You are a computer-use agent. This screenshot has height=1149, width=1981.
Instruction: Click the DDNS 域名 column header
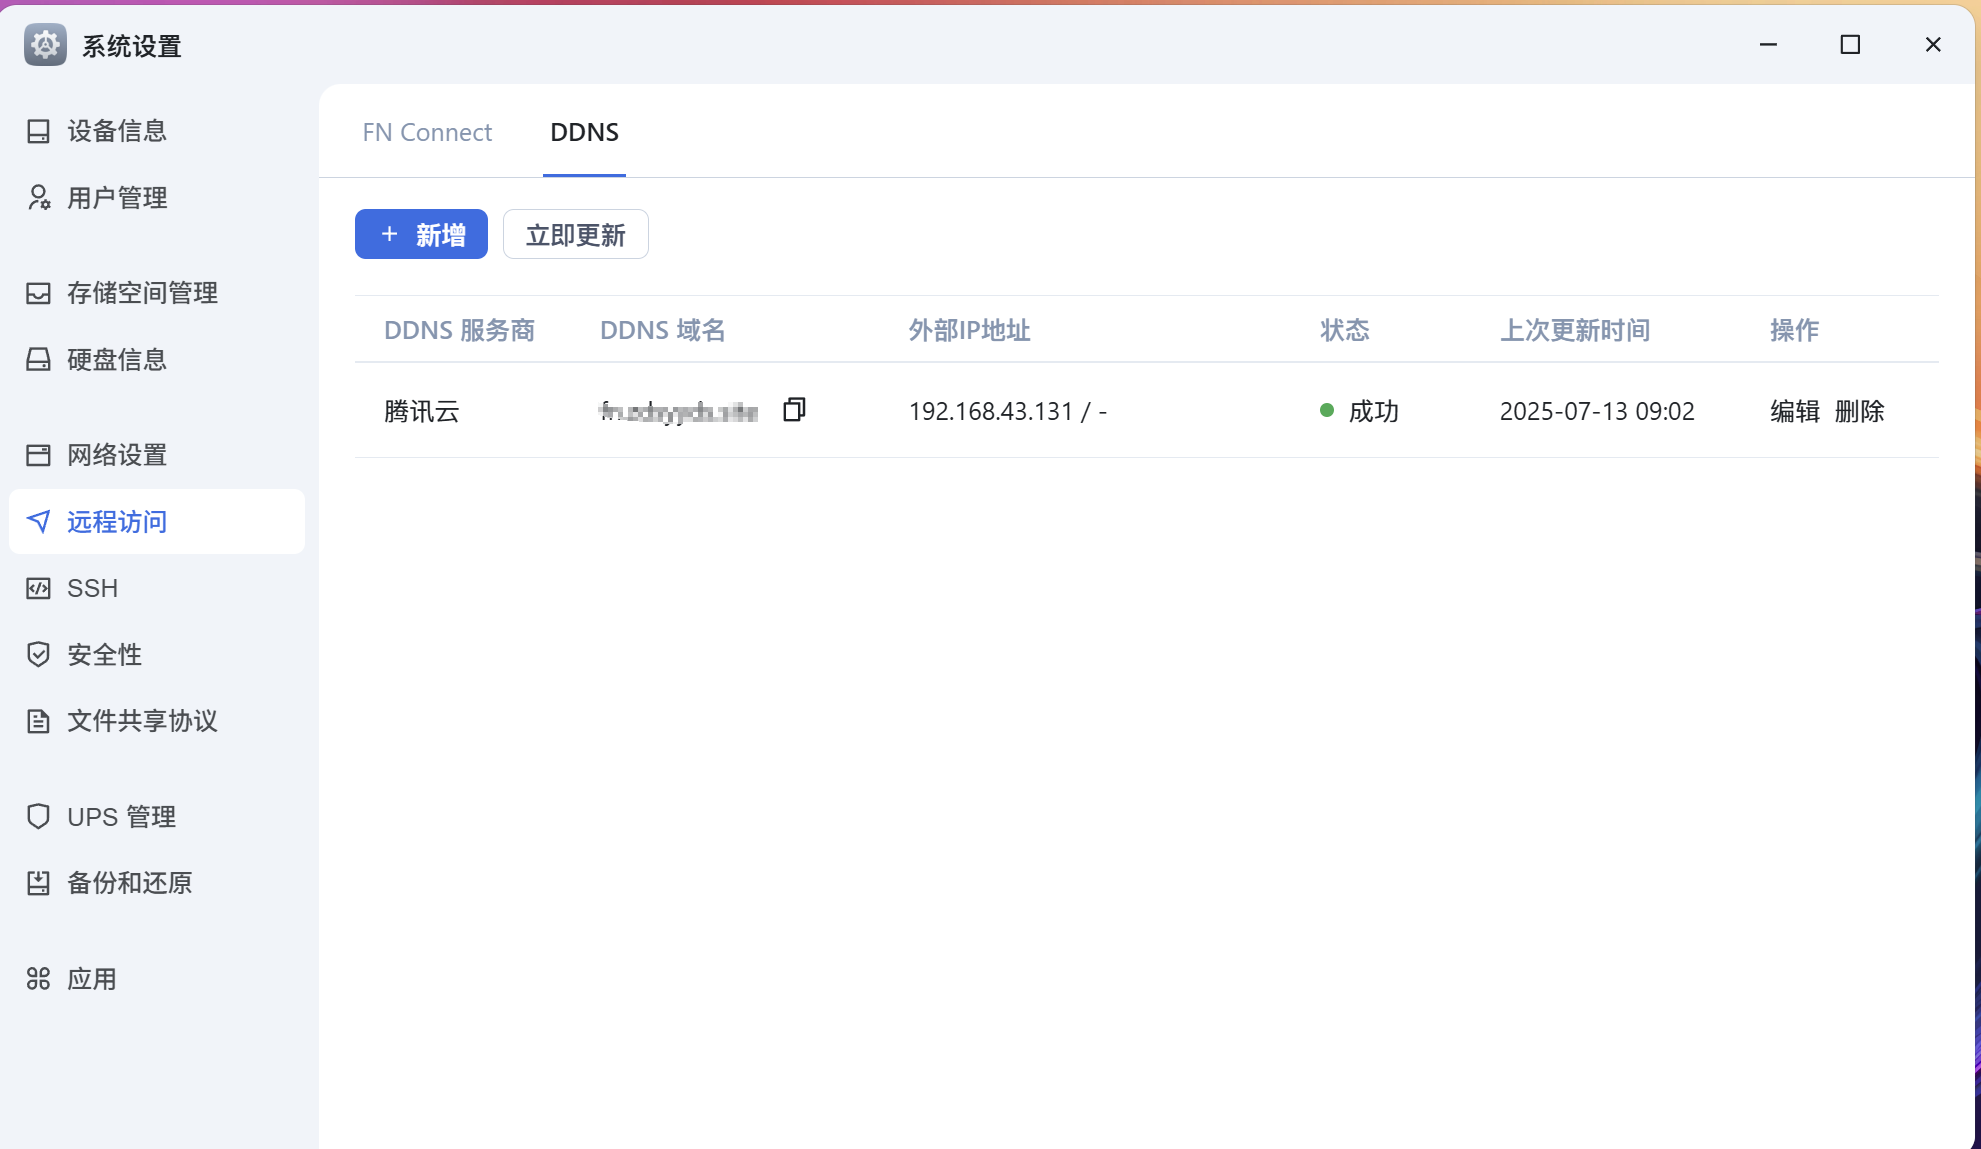pyautogui.click(x=663, y=330)
